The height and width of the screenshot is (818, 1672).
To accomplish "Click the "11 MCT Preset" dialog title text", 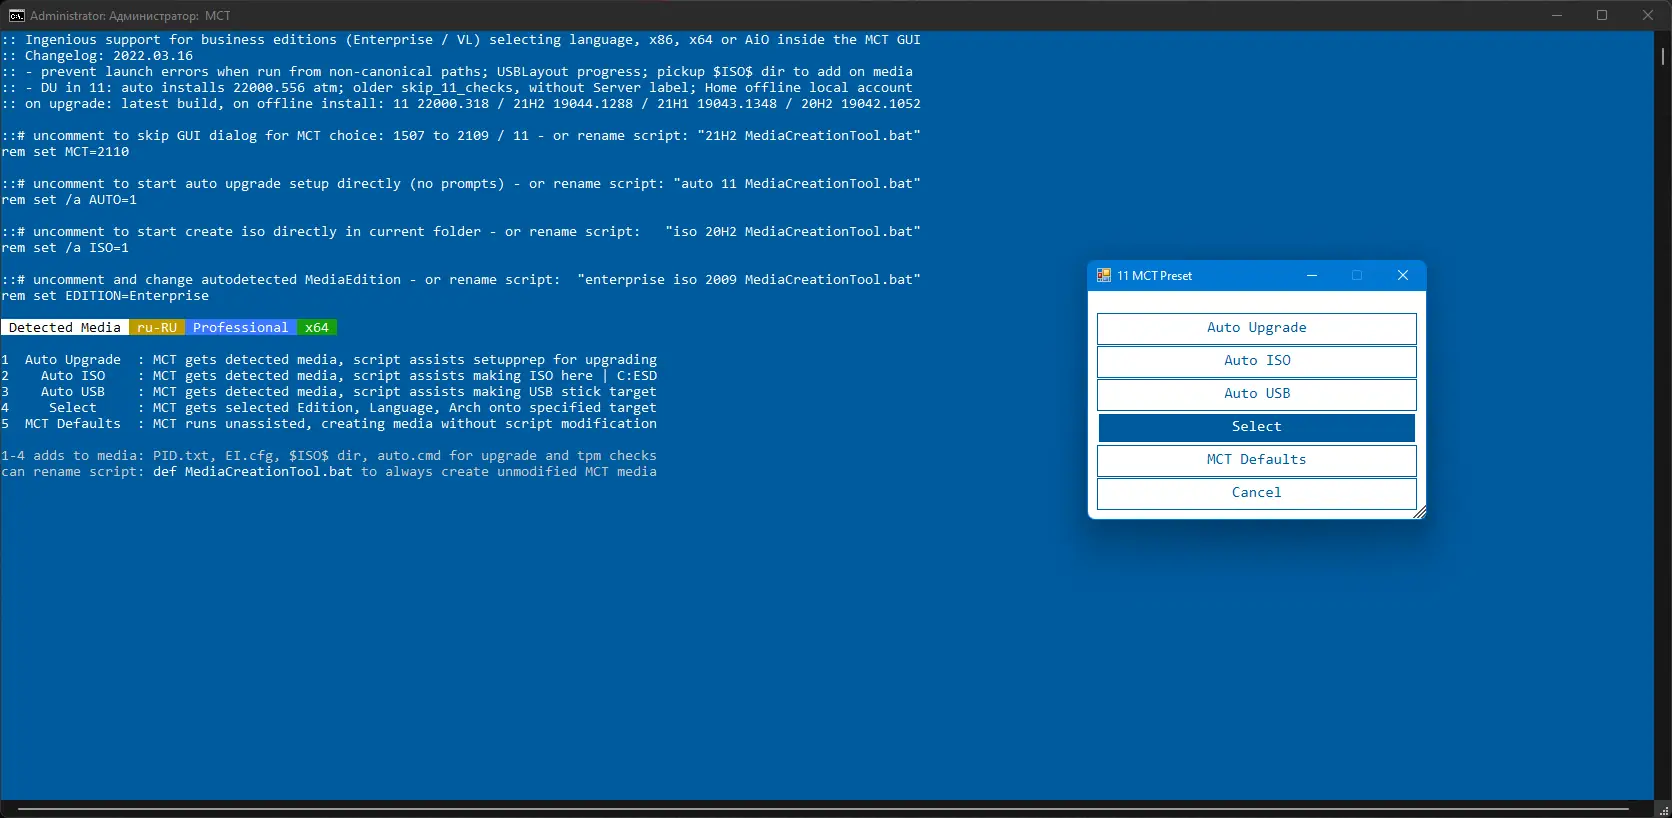I will click(x=1155, y=276).
